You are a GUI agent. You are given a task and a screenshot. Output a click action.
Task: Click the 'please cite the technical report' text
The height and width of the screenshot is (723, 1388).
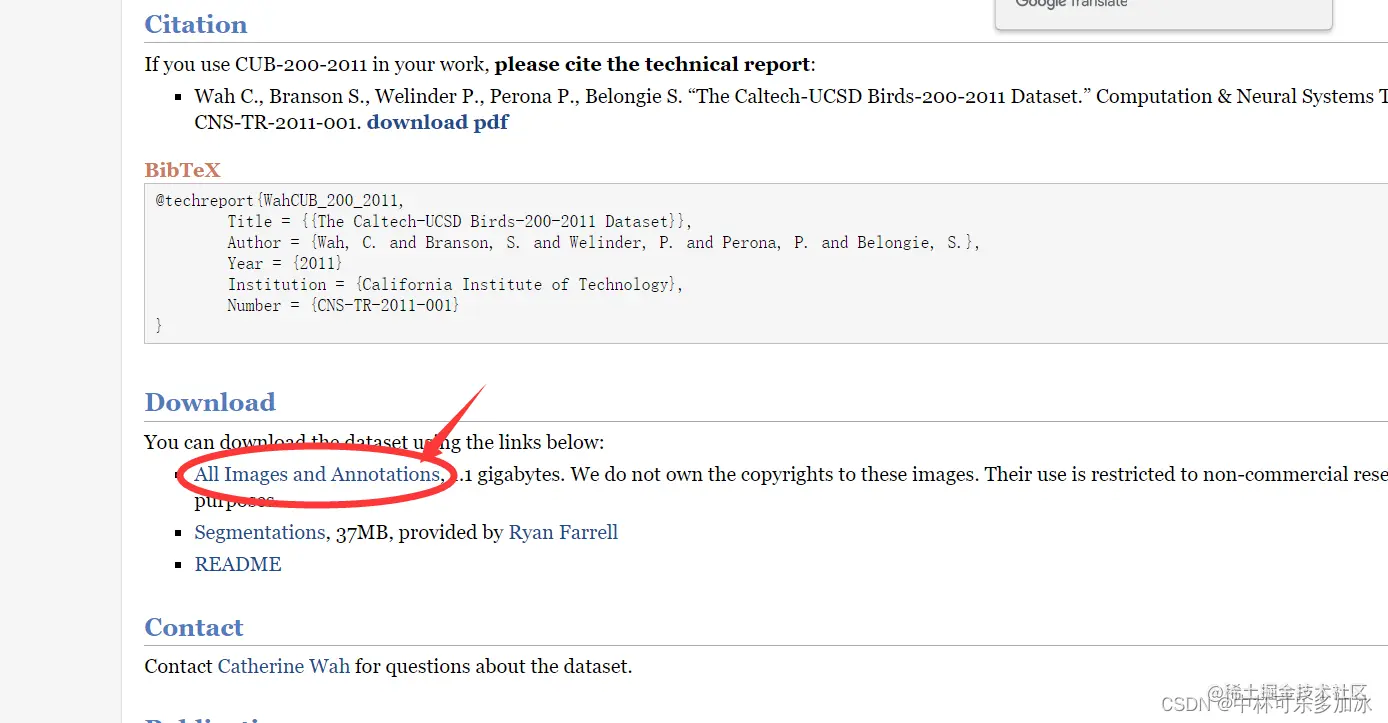[652, 65]
